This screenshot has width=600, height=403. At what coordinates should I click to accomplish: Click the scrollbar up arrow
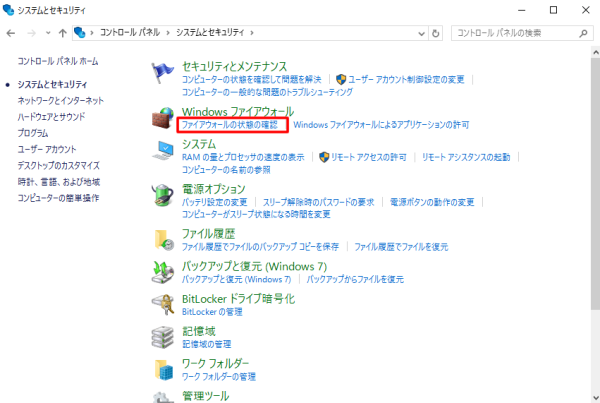click(x=595, y=52)
